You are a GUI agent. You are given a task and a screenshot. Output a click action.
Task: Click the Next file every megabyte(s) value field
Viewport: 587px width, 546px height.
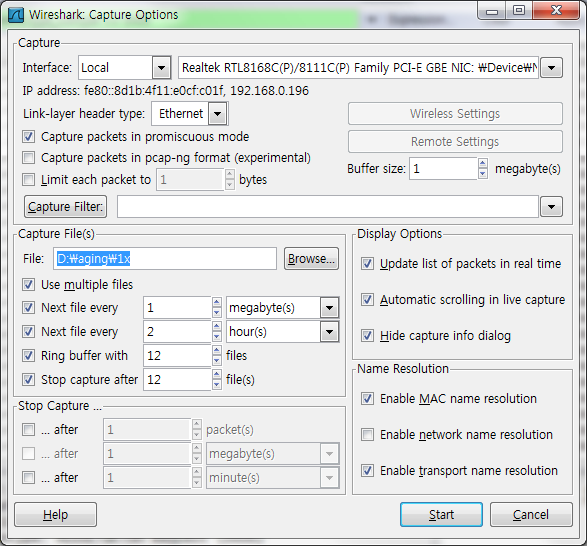click(x=177, y=307)
